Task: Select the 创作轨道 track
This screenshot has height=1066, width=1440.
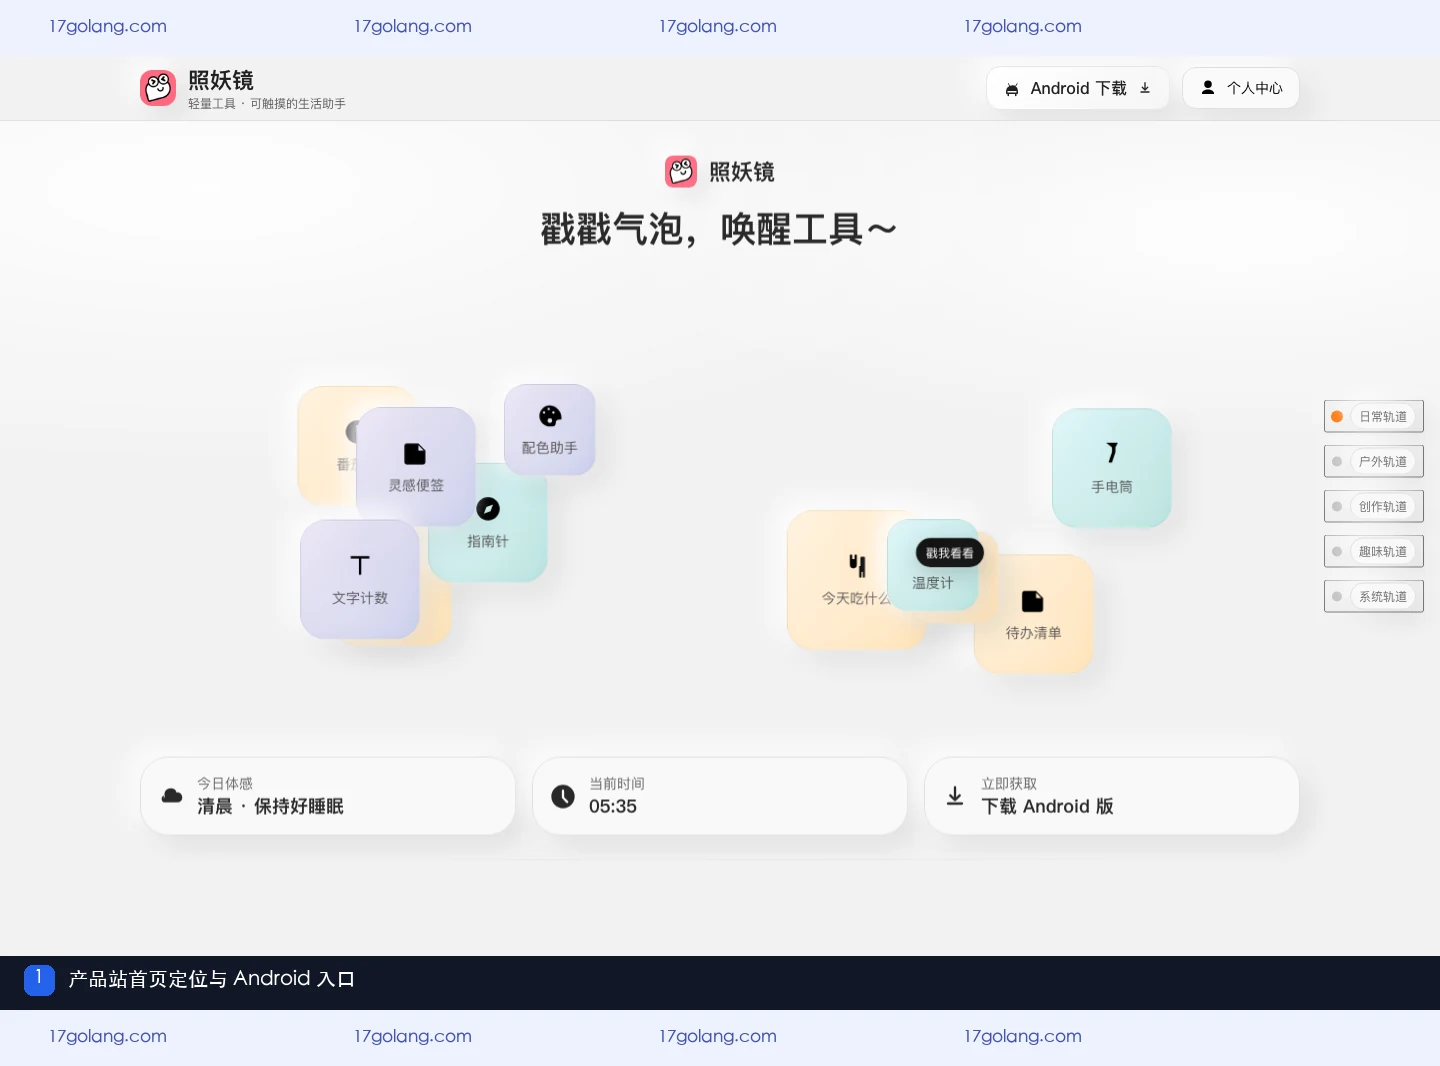Action: pyautogui.click(x=1374, y=506)
